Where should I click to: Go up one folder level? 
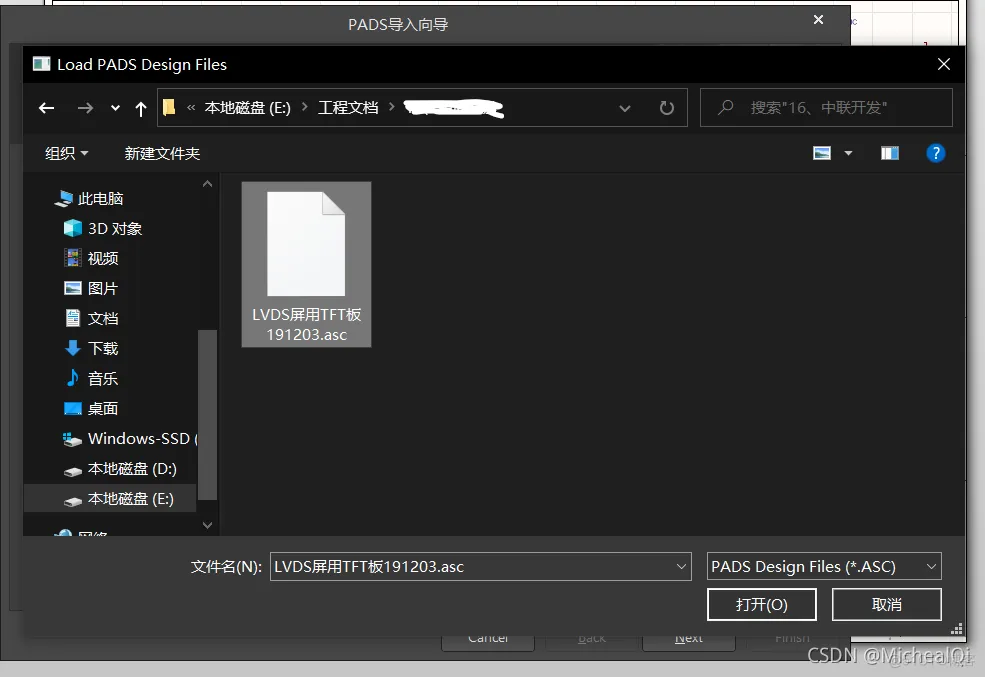pyautogui.click(x=141, y=109)
